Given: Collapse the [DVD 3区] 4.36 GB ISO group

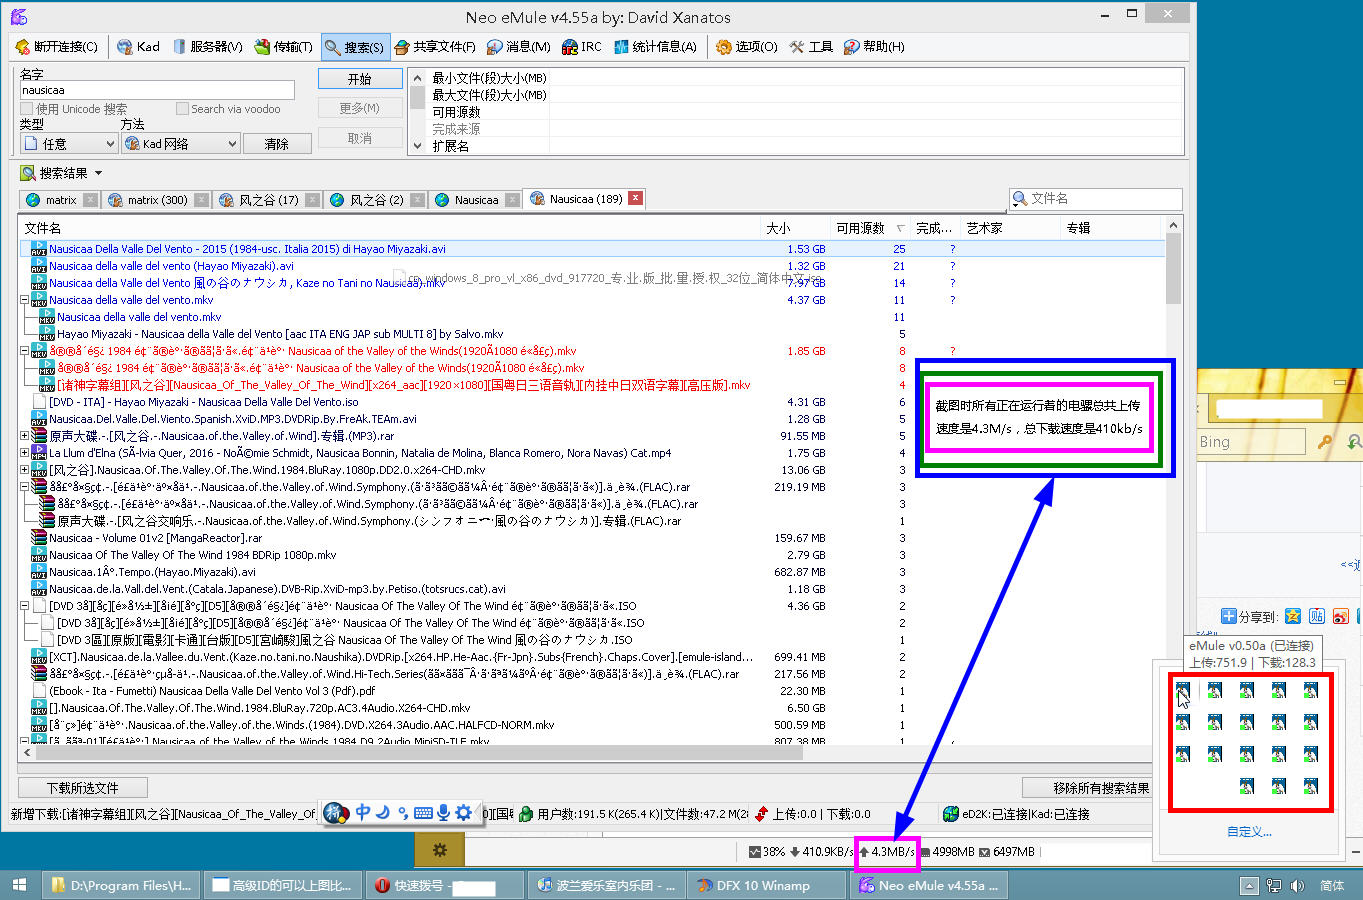Looking at the screenshot, I should tap(25, 606).
